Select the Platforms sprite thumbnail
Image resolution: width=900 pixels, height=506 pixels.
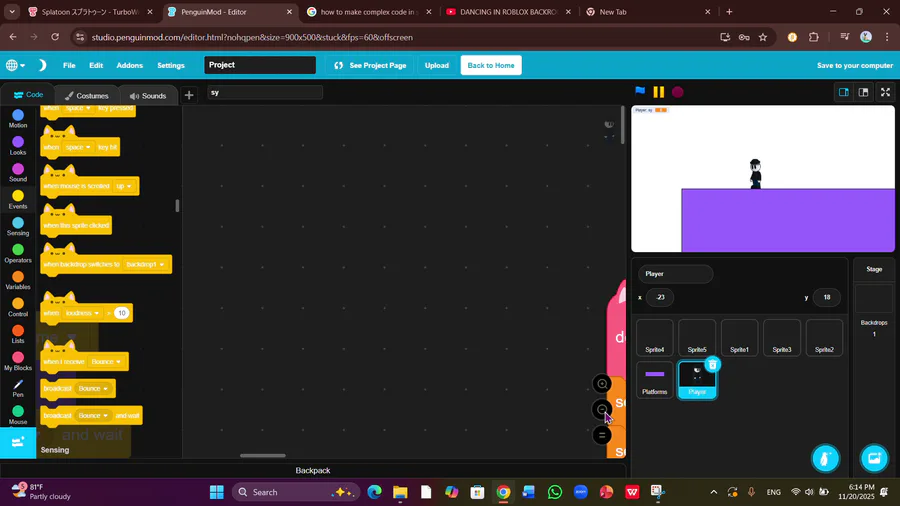(x=654, y=380)
